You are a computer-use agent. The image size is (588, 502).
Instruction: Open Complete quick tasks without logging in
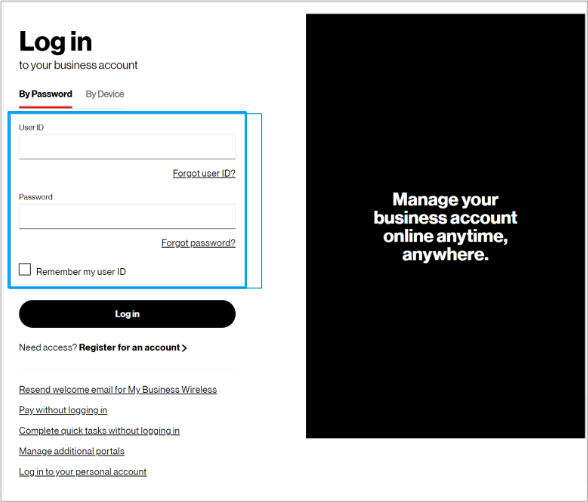pyautogui.click(x=99, y=431)
